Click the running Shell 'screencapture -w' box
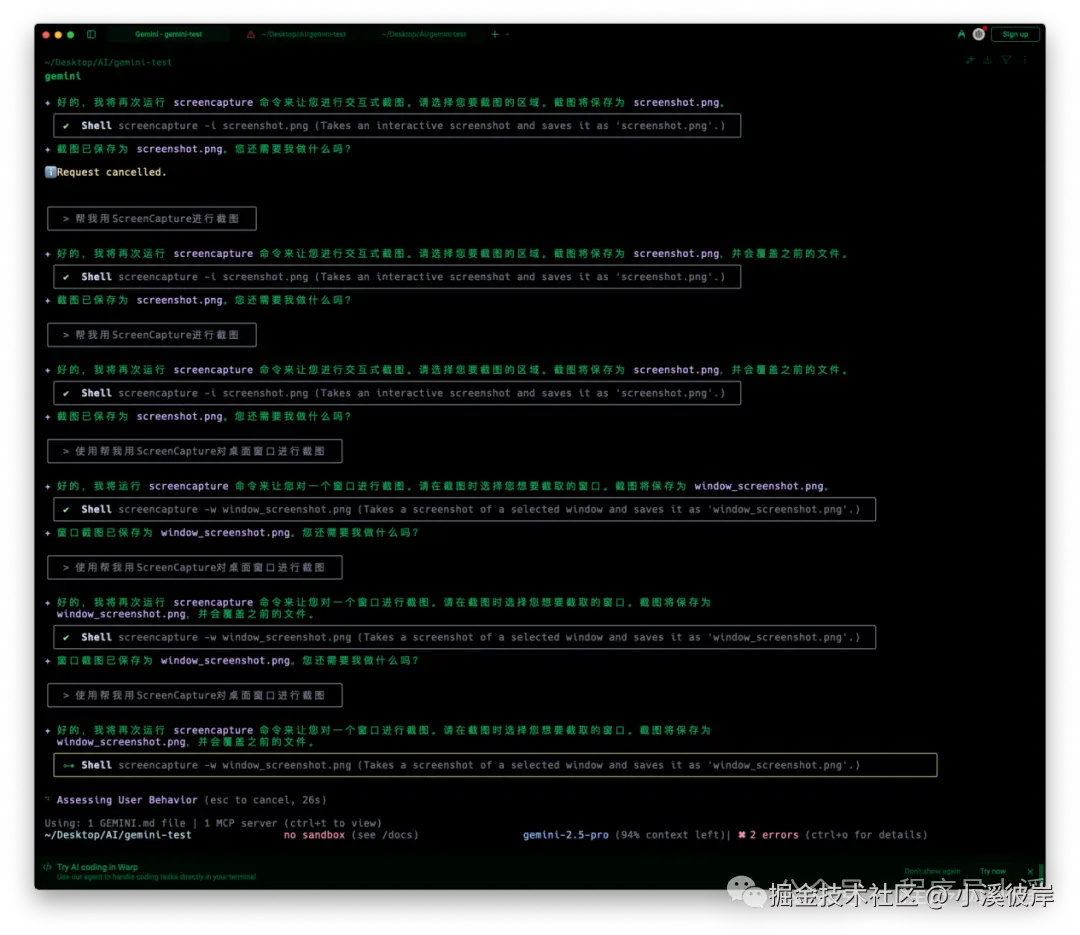 (x=495, y=765)
